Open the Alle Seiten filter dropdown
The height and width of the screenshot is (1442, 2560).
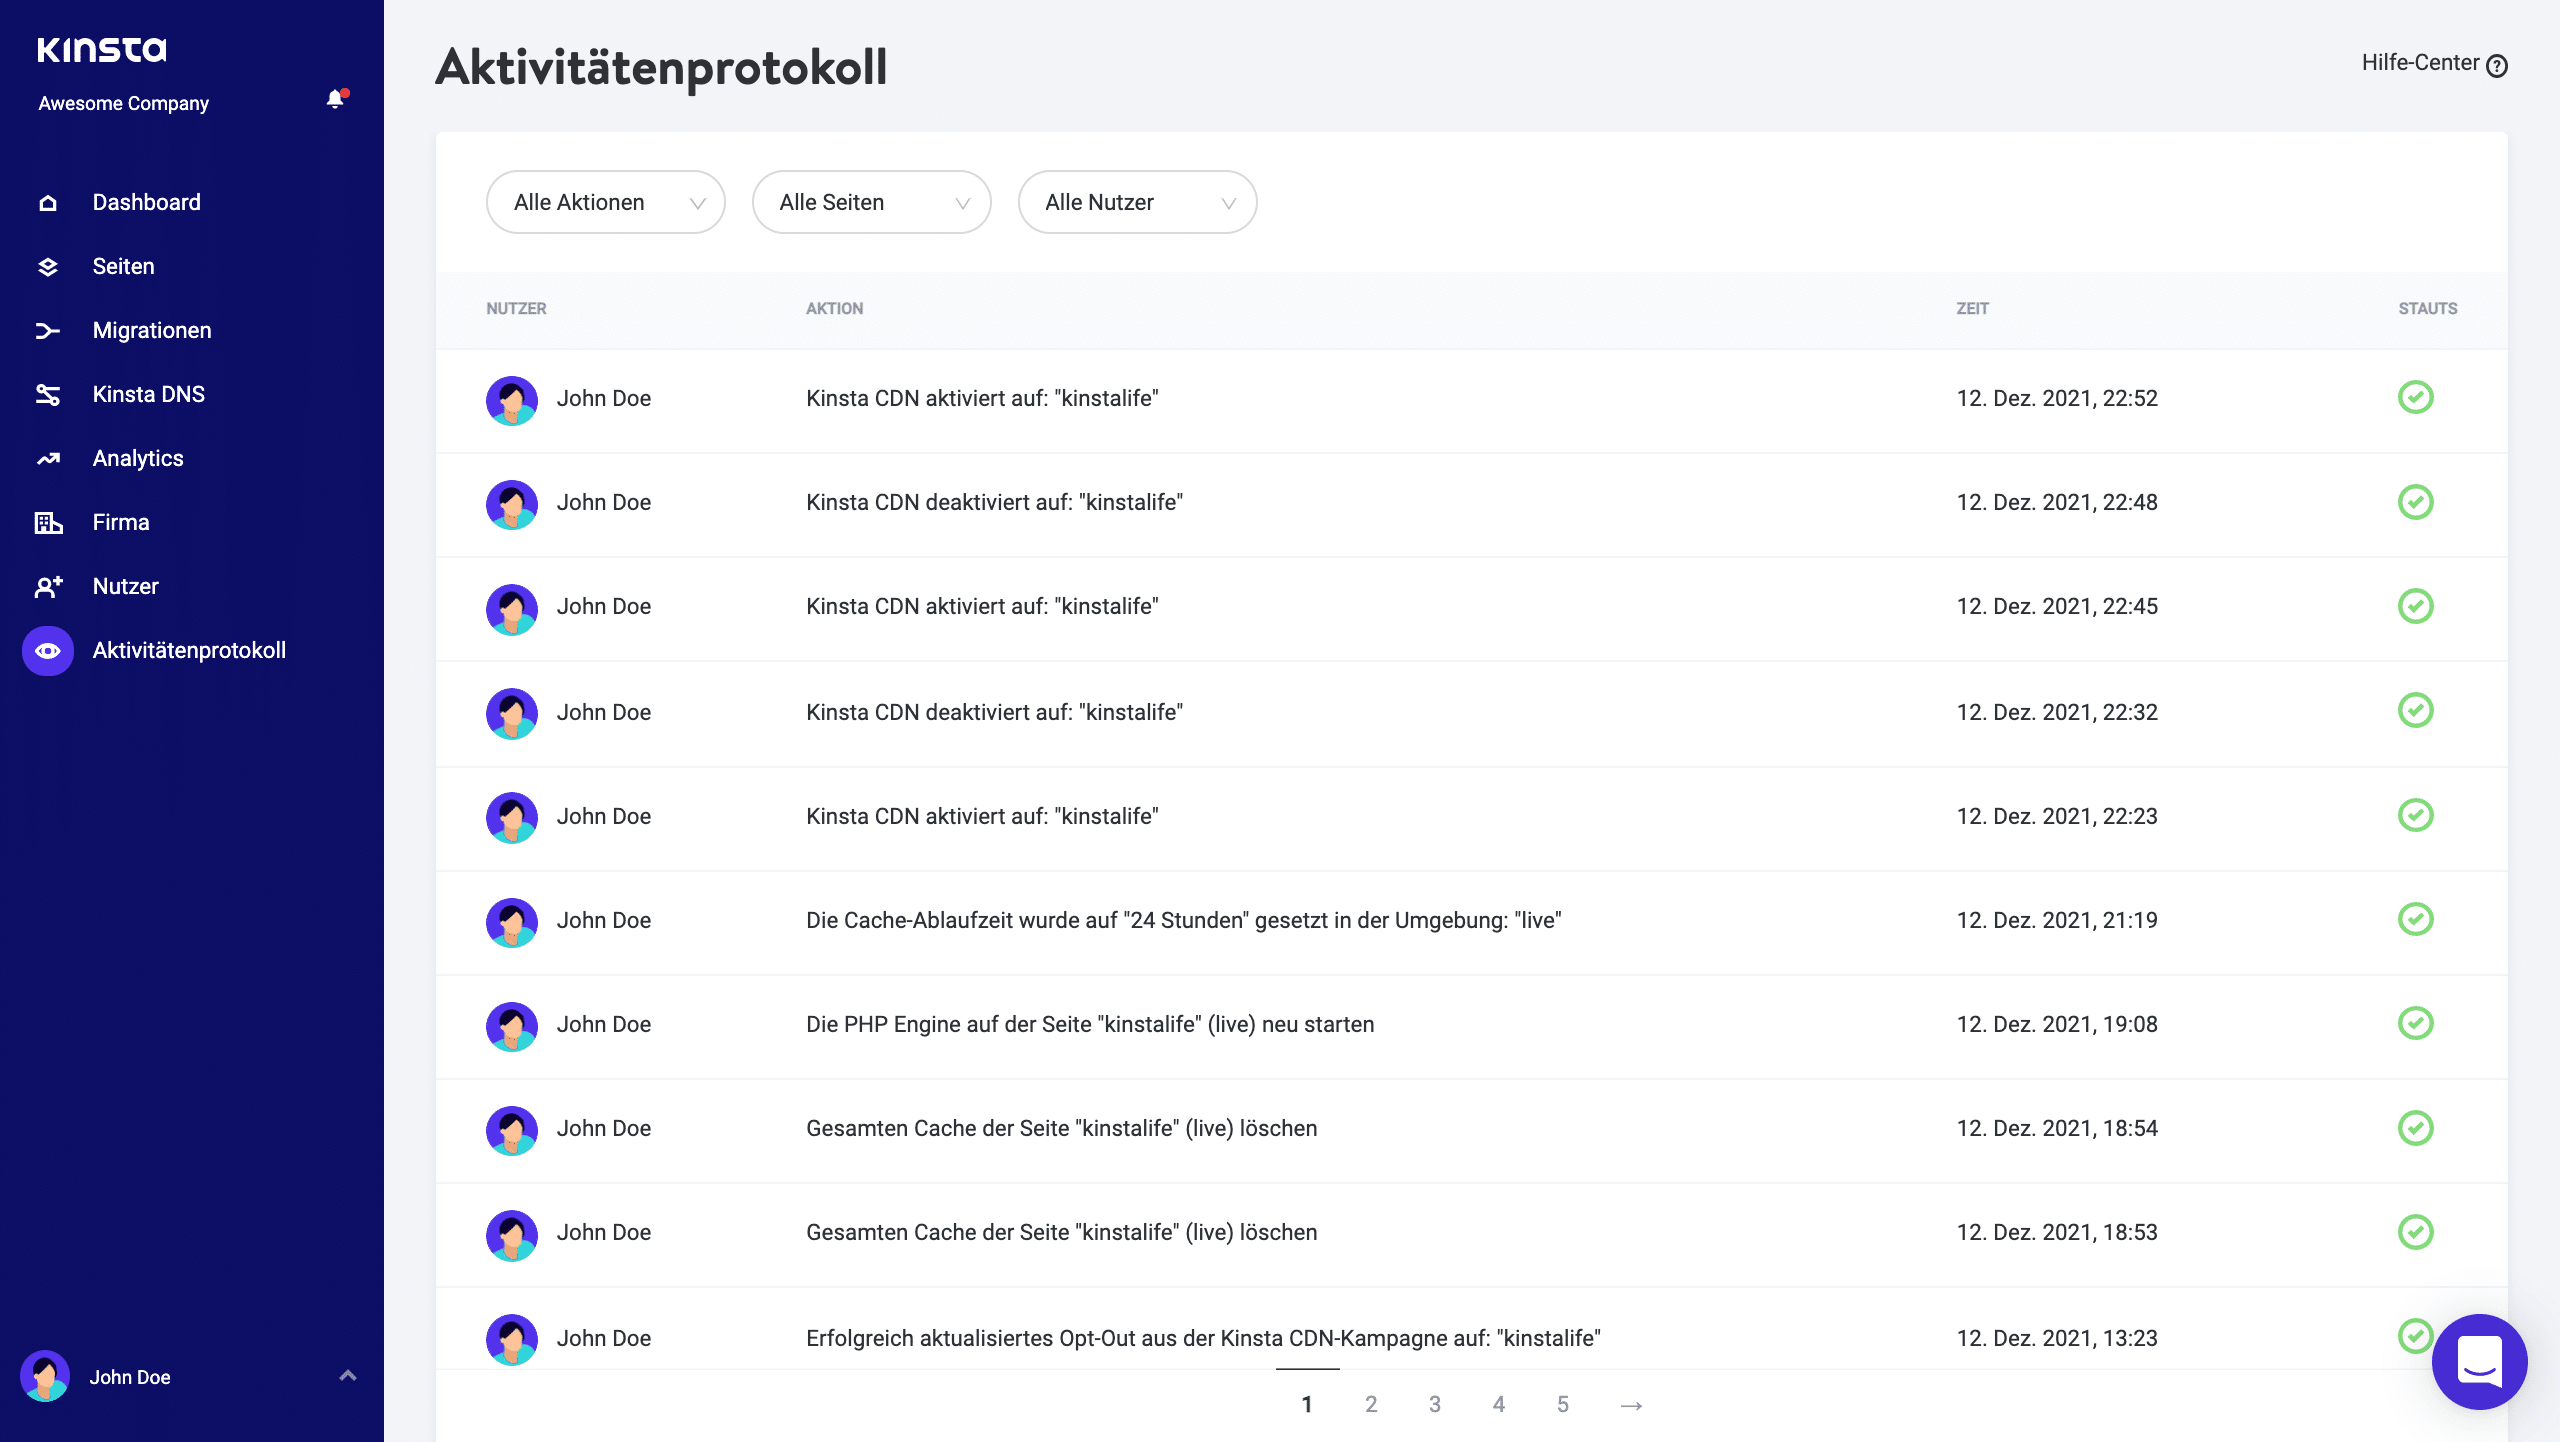(x=871, y=201)
